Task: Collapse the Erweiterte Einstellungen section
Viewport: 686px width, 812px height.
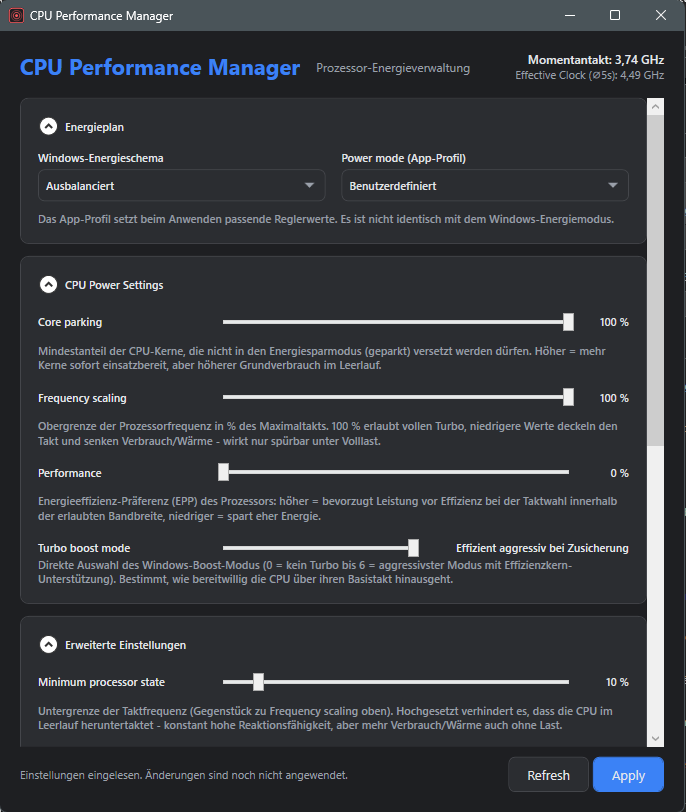Action: pos(49,645)
